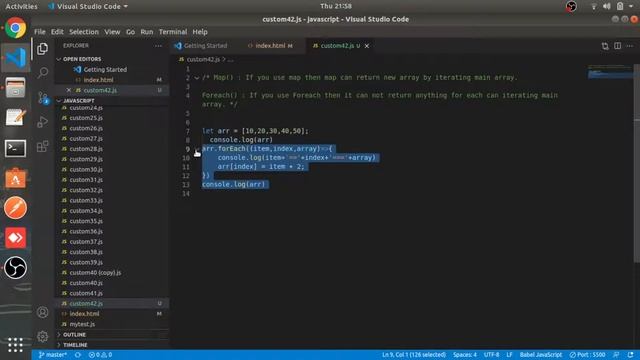The height and width of the screenshot is (360, 640).
Task: Open the Visual Studio Code app menu dropdown
Action: click(88, 6)
